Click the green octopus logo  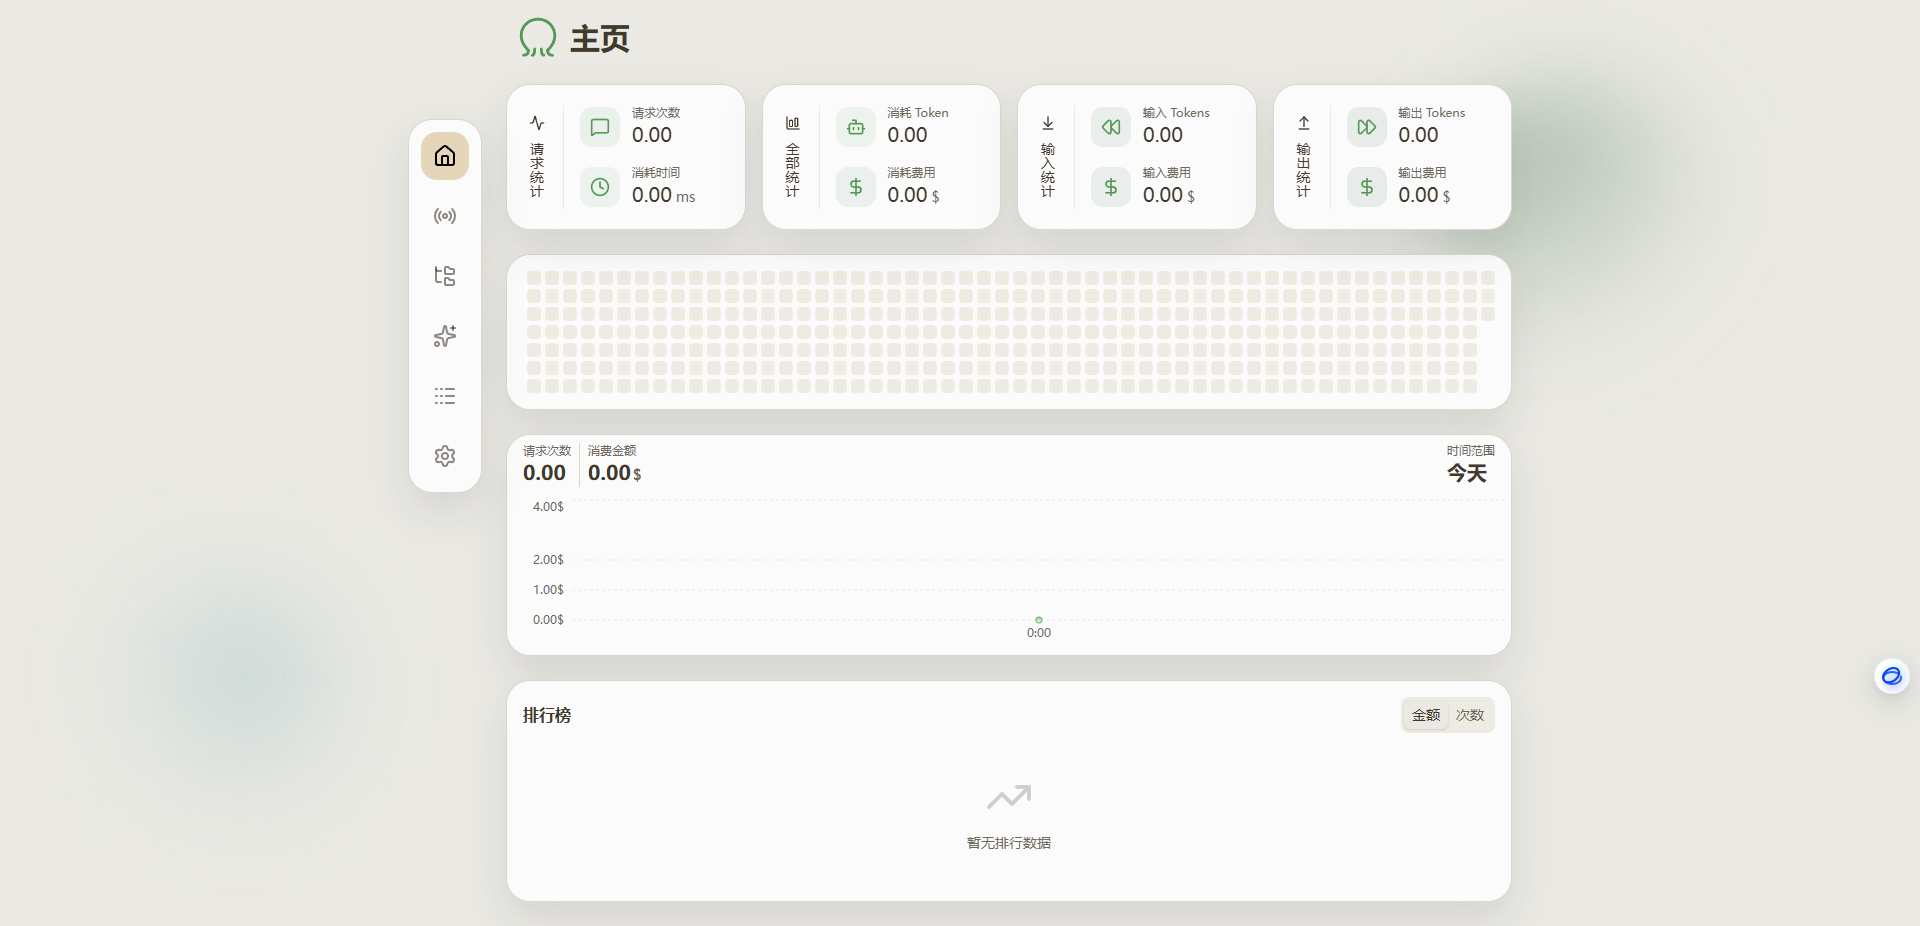(537, 38)
